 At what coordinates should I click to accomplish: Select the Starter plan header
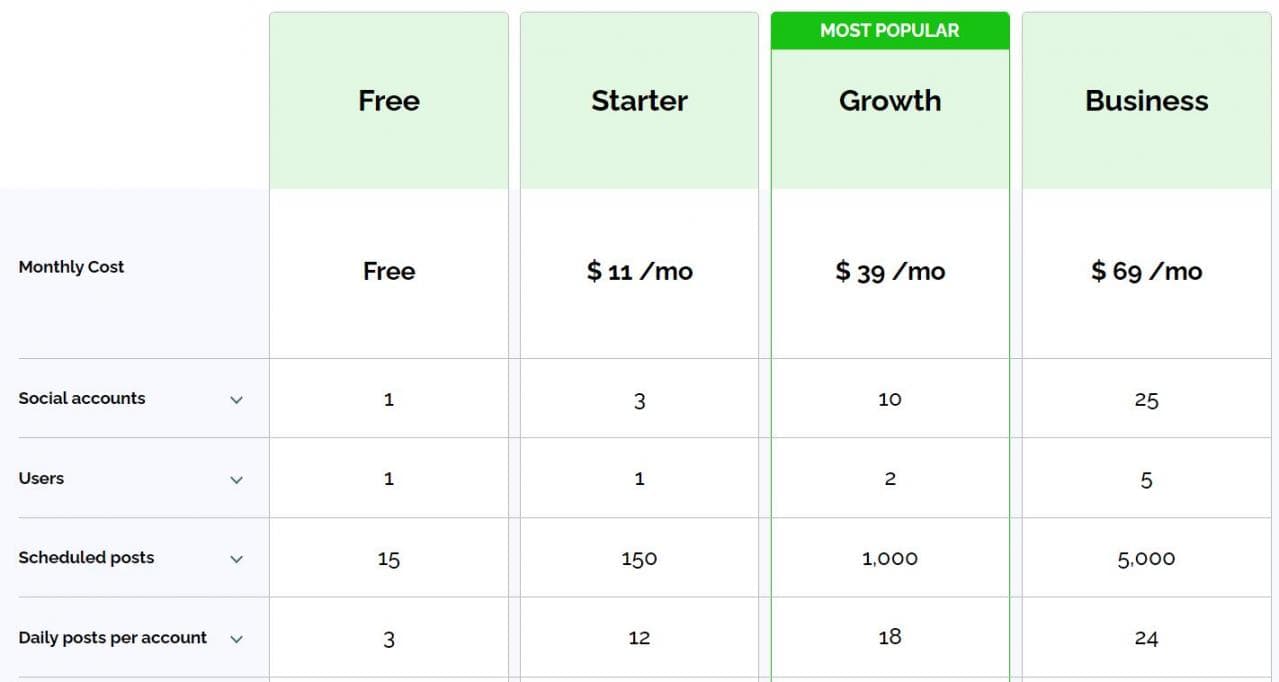(639, 101)
